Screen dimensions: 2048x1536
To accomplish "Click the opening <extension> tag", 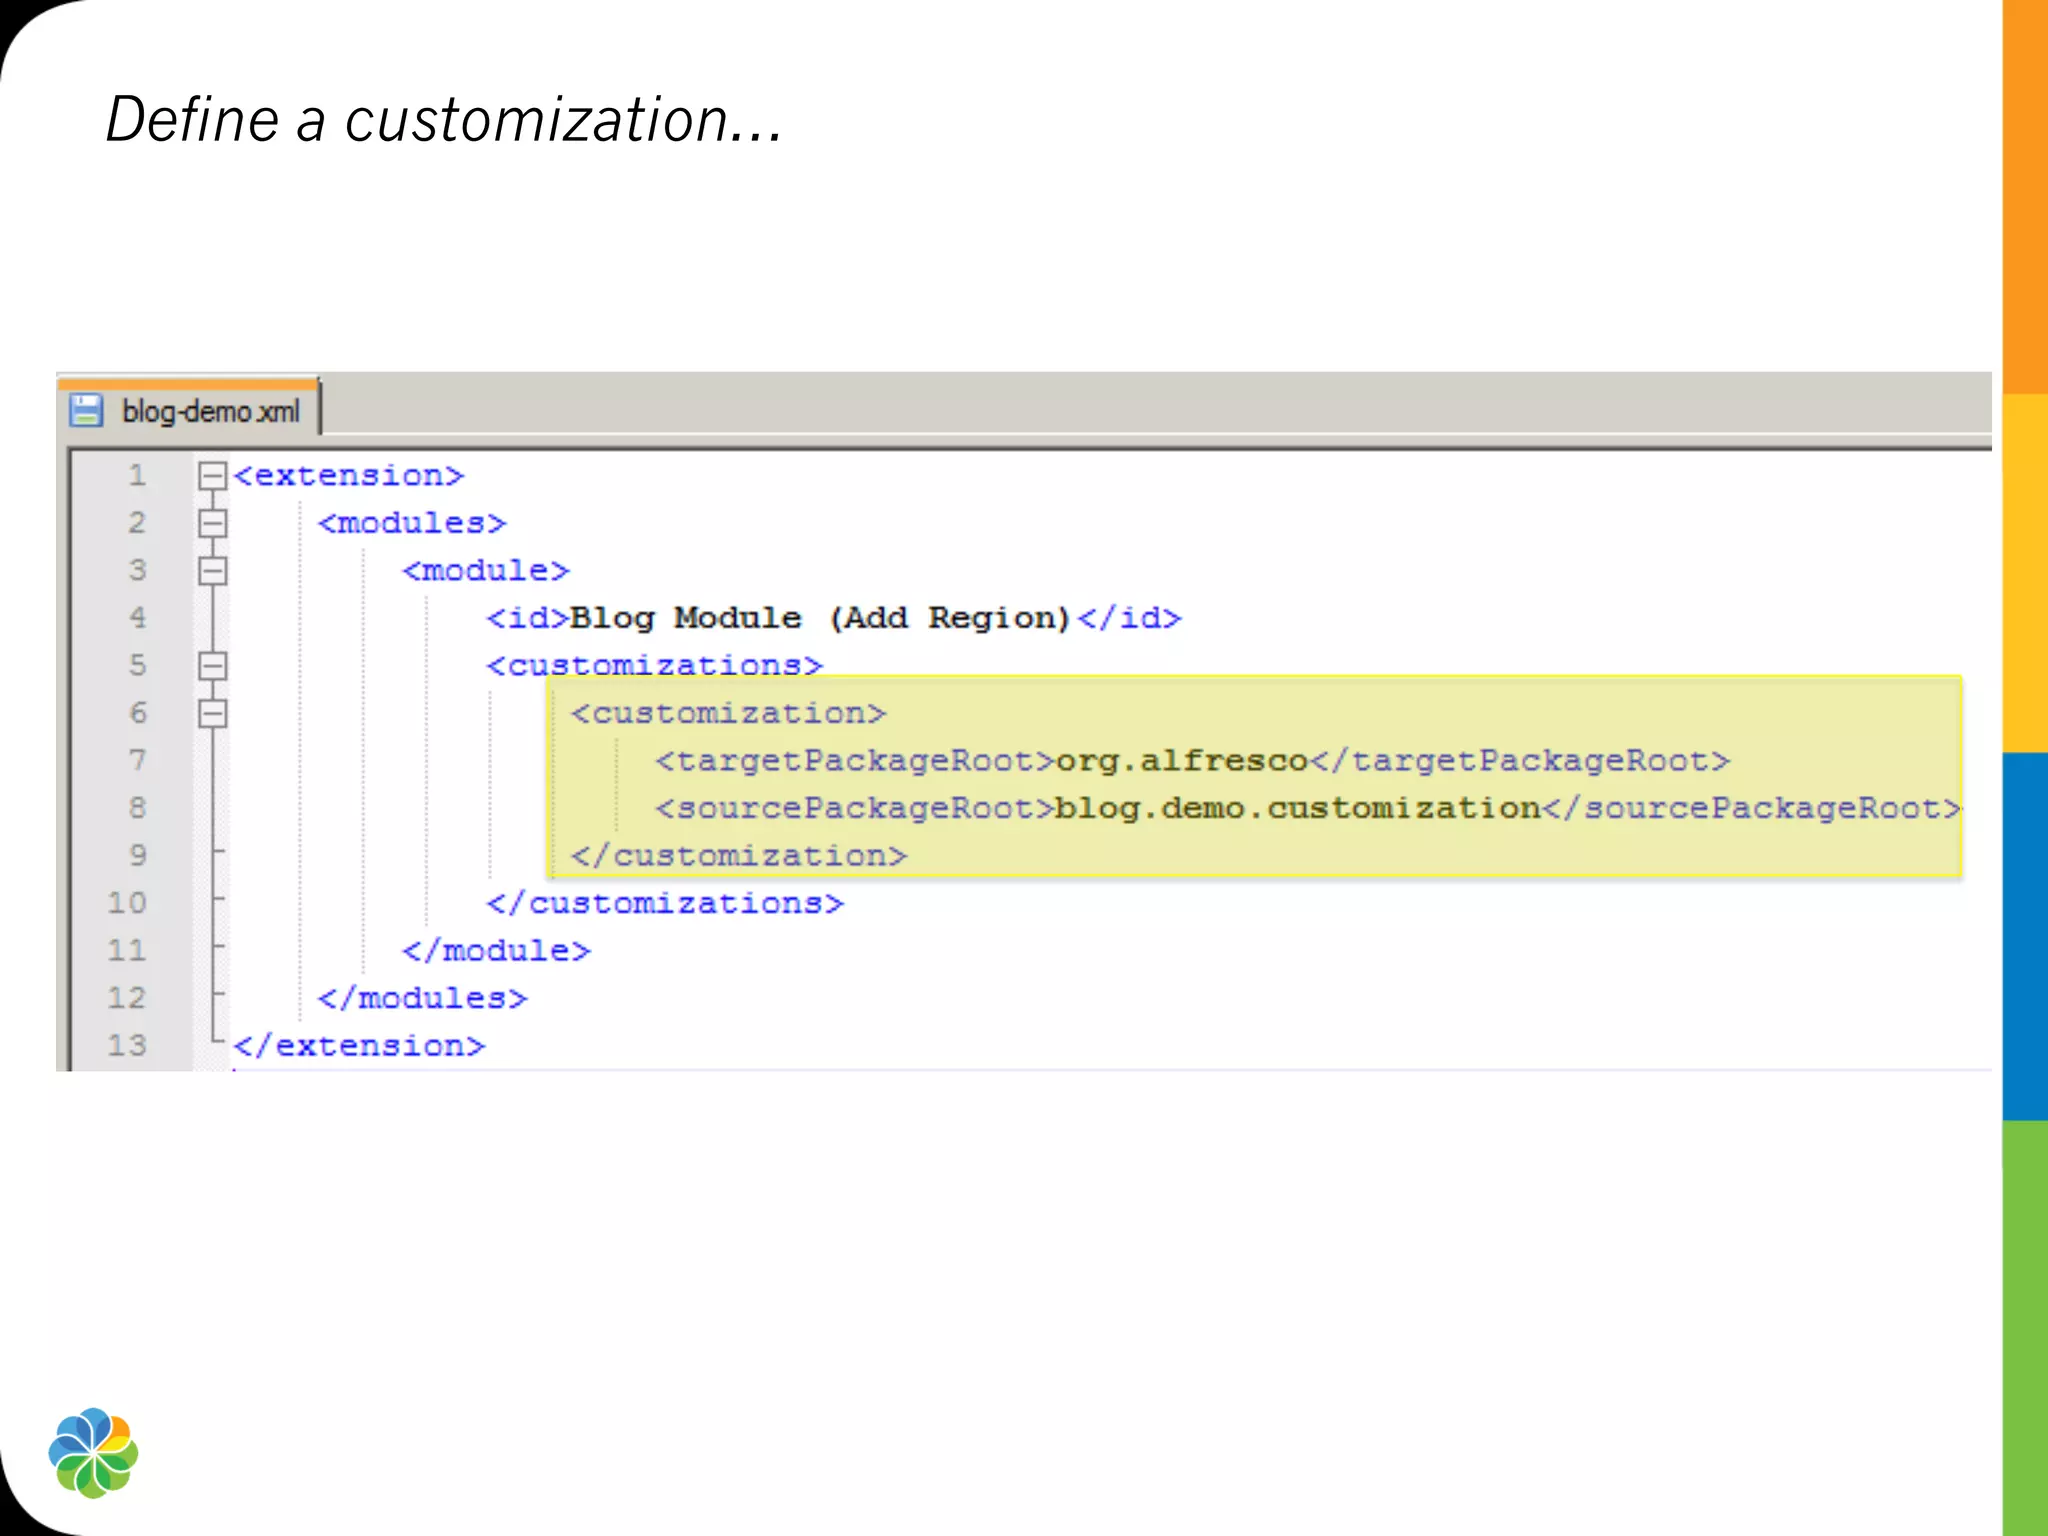I will 349,475.
